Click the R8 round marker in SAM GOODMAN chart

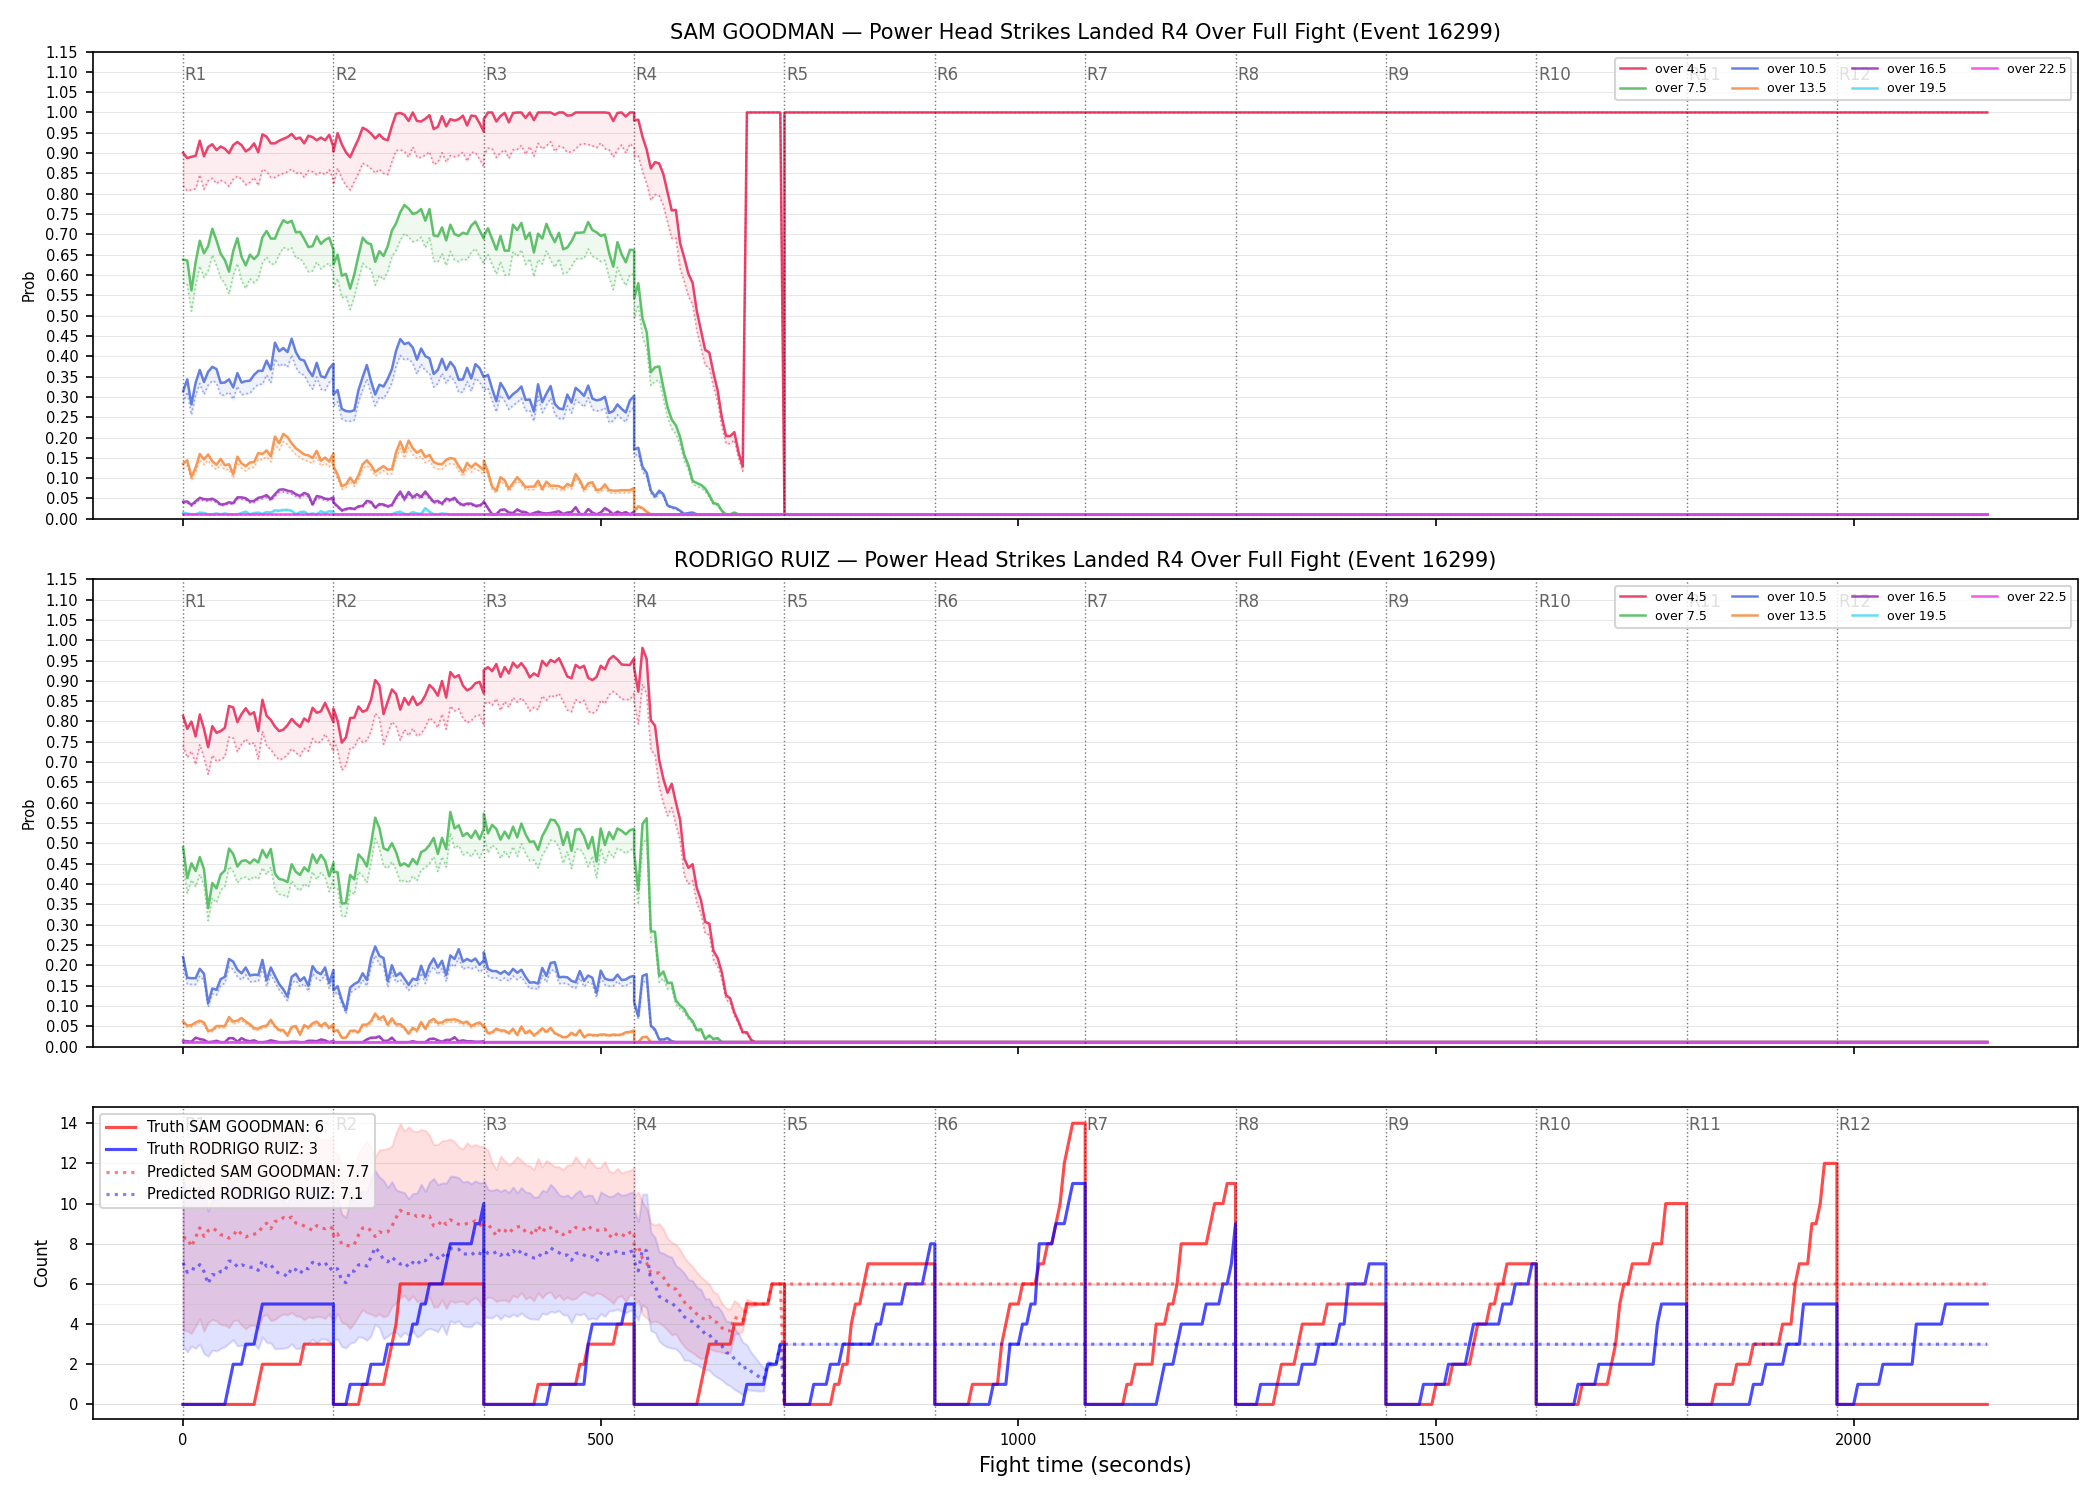tap(1249, 74)
